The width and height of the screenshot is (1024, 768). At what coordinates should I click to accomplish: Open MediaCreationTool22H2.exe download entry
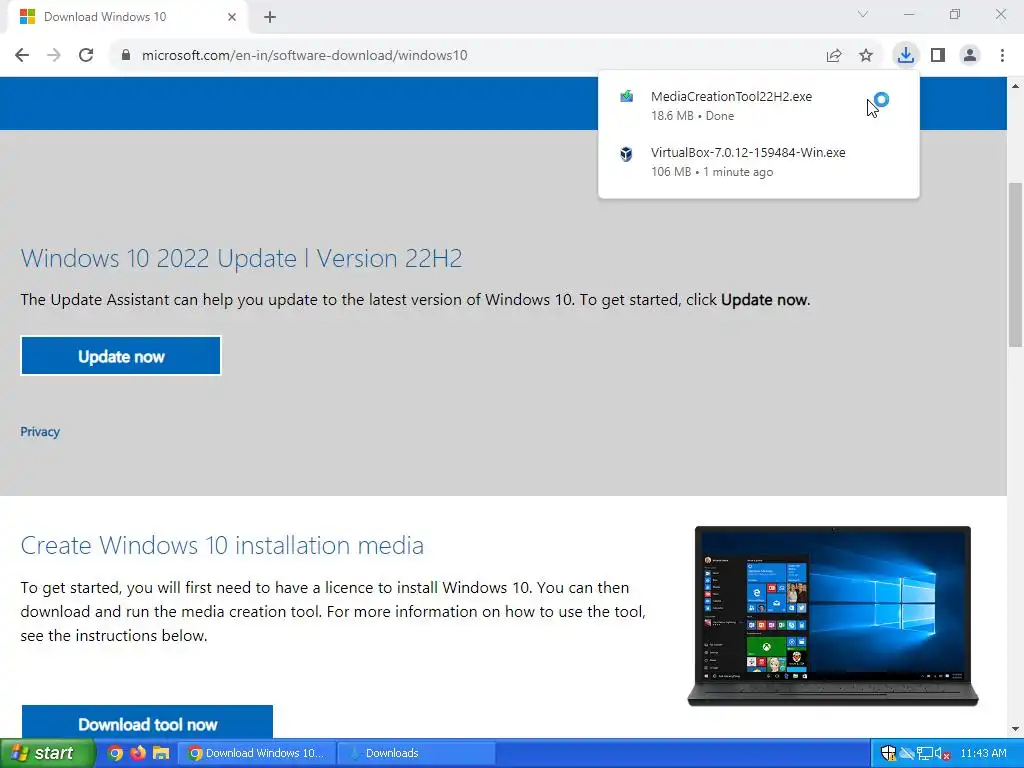(x=759, y=105)
